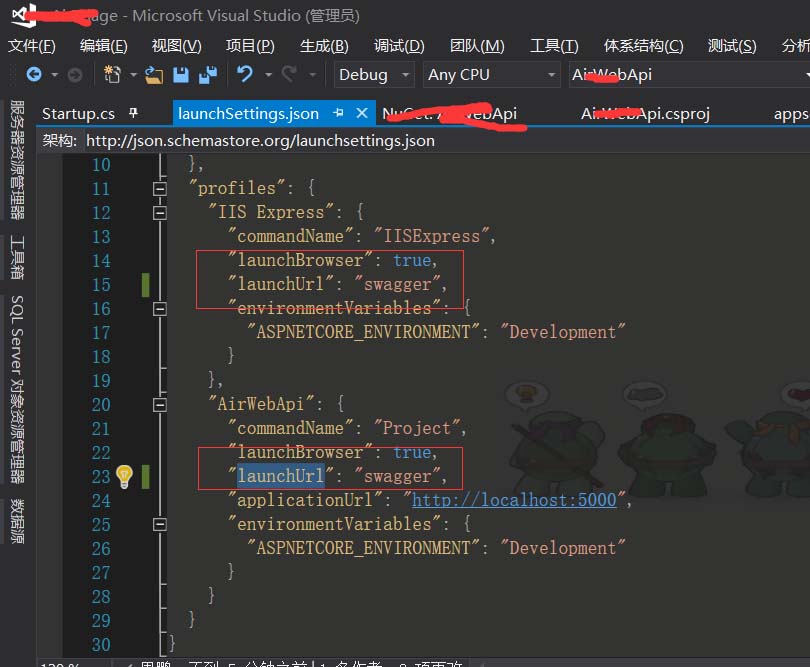Open the 文件(F) menu
This screenshot has height=667, width=810.
pos(32,46)
